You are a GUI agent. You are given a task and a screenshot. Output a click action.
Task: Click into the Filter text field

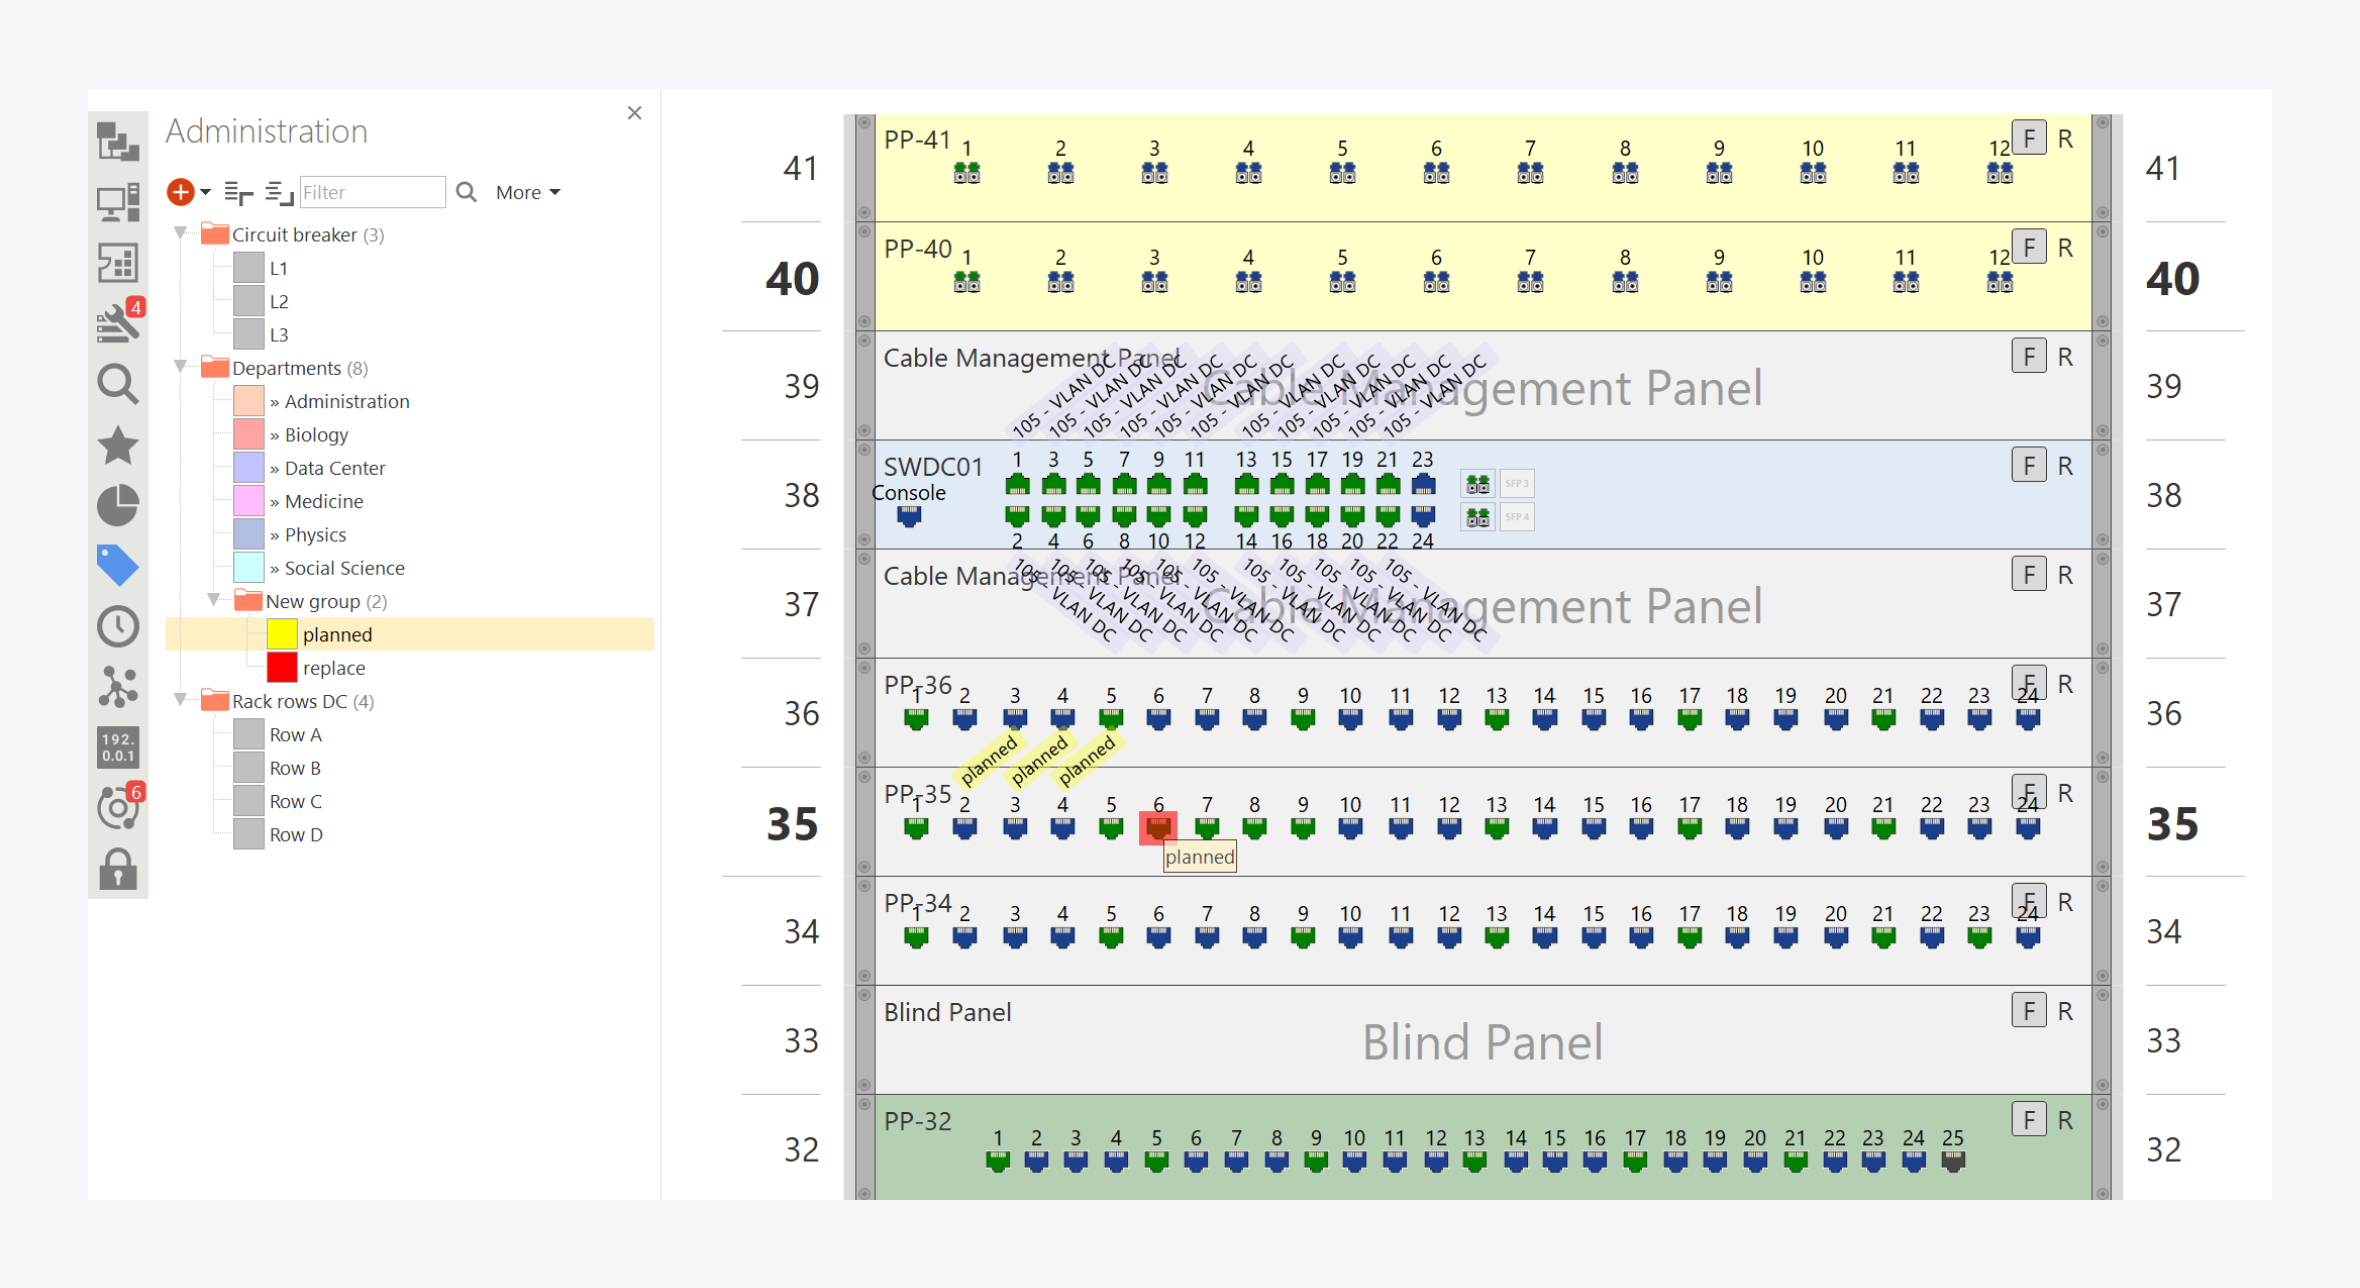372,192
